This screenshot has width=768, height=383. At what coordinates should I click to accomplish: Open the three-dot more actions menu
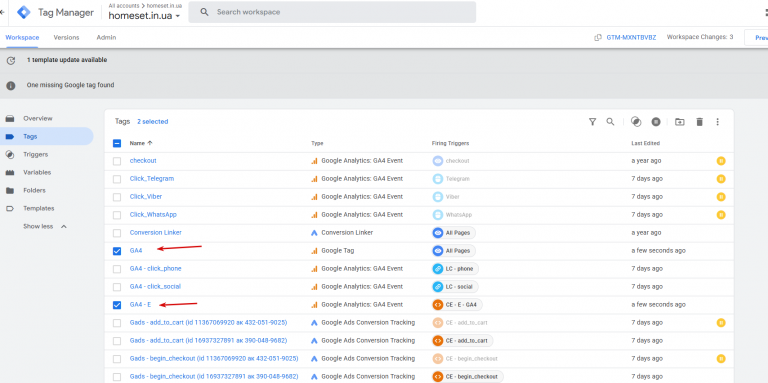718,122
